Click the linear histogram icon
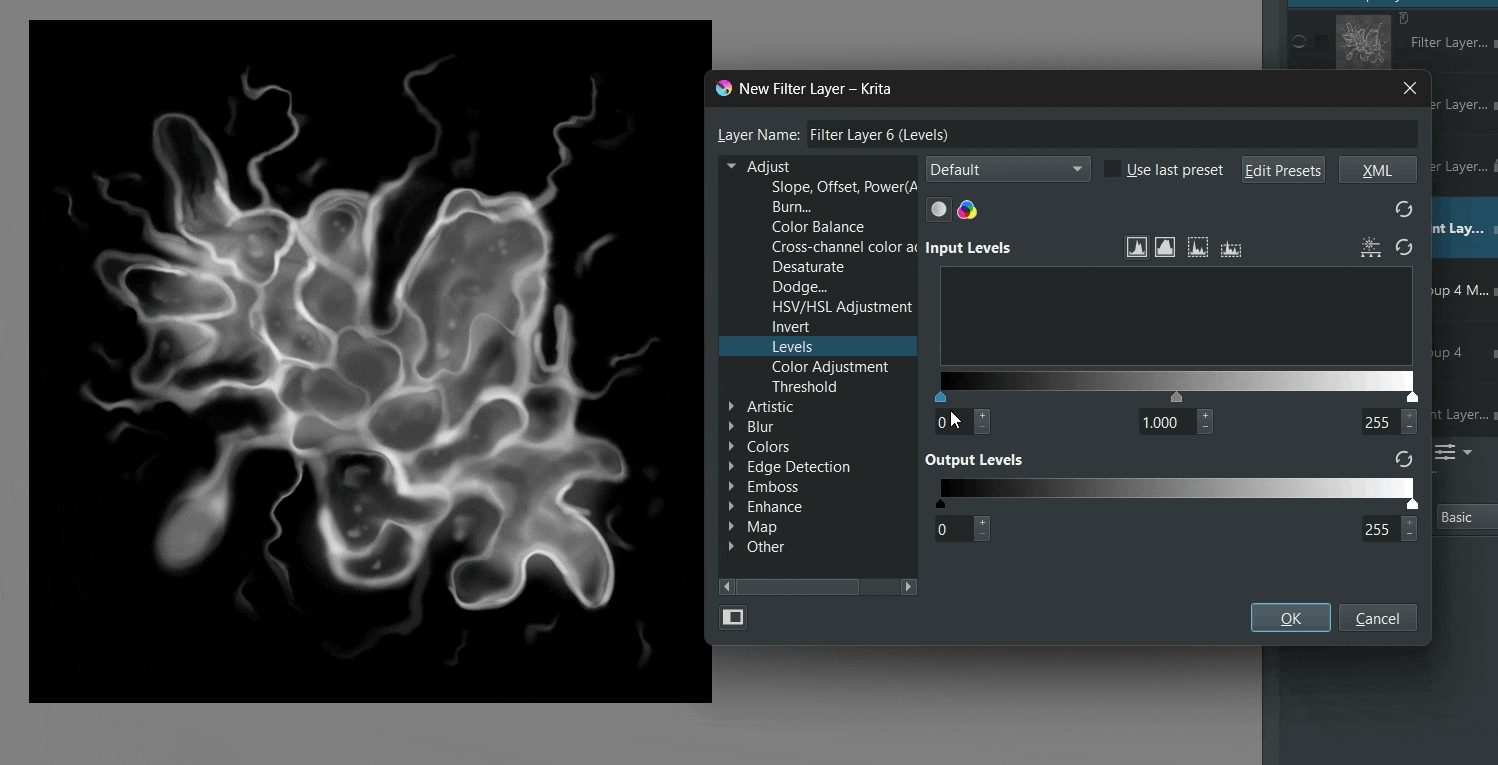This screenshot has height=765, width=1498. [1137, 248]
